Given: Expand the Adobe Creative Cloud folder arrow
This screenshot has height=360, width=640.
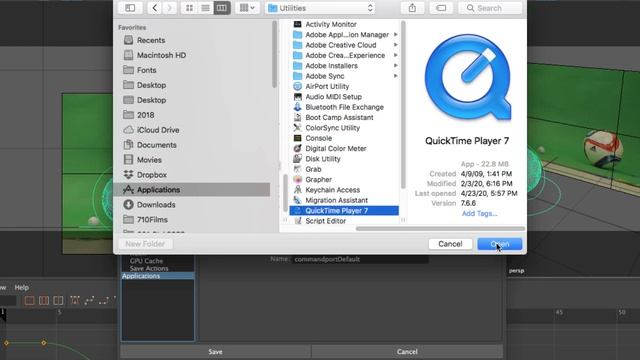Looking at the screenshot, I should tap(396, 45).
